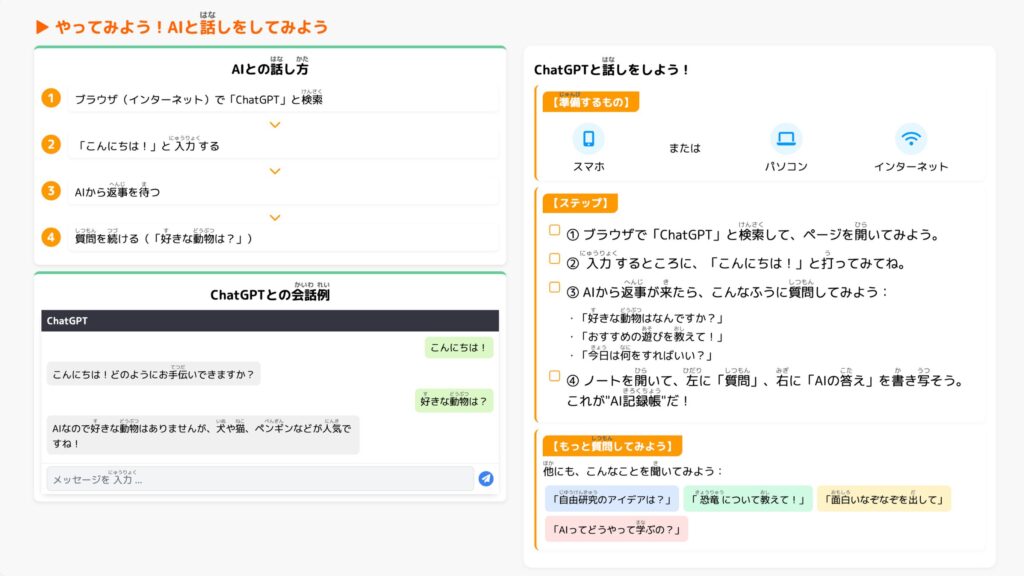Send the message with the paper-plane icon
Screen dimensions: 1024x576
tap(486, 479)
